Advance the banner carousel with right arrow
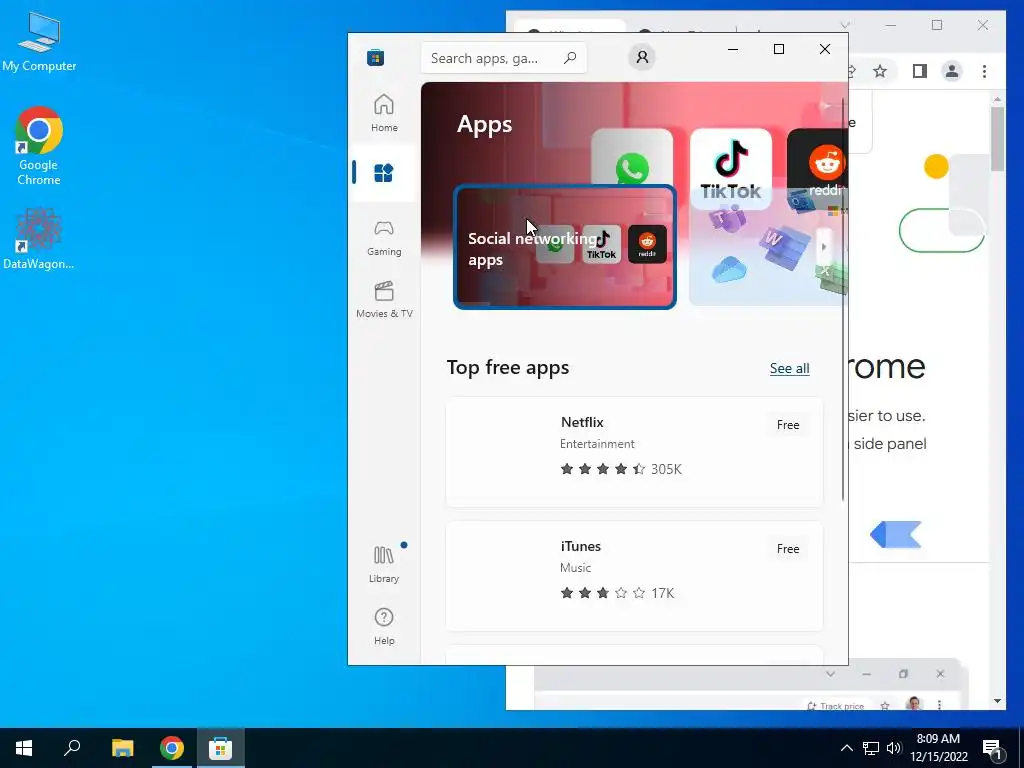This screenshot has height=768, width=1024. click(x=824, y=247)
